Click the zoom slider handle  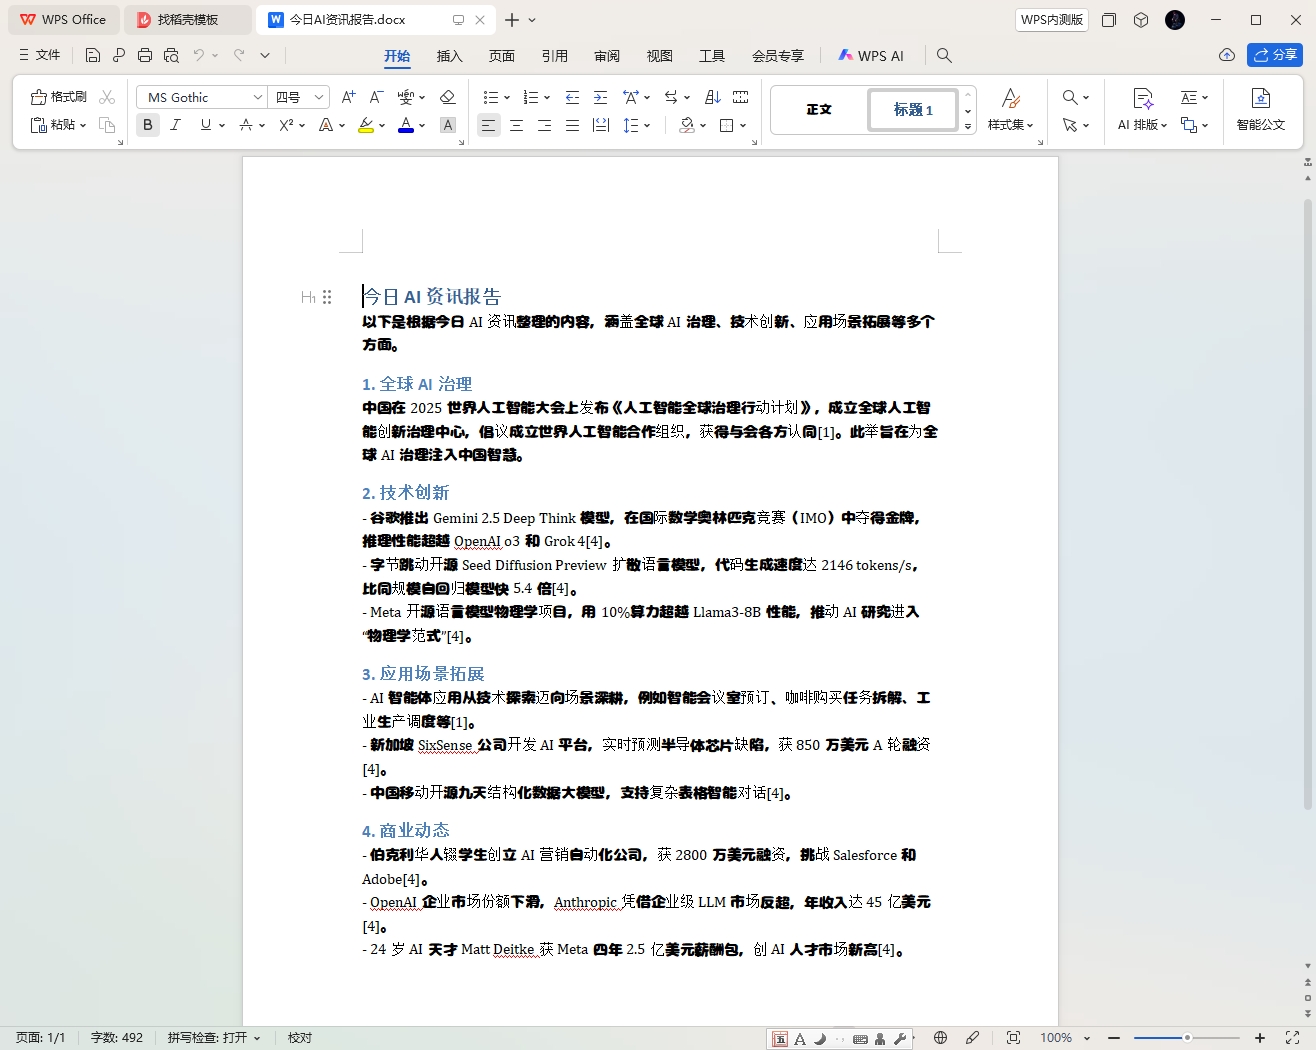coord(1187,1038)
